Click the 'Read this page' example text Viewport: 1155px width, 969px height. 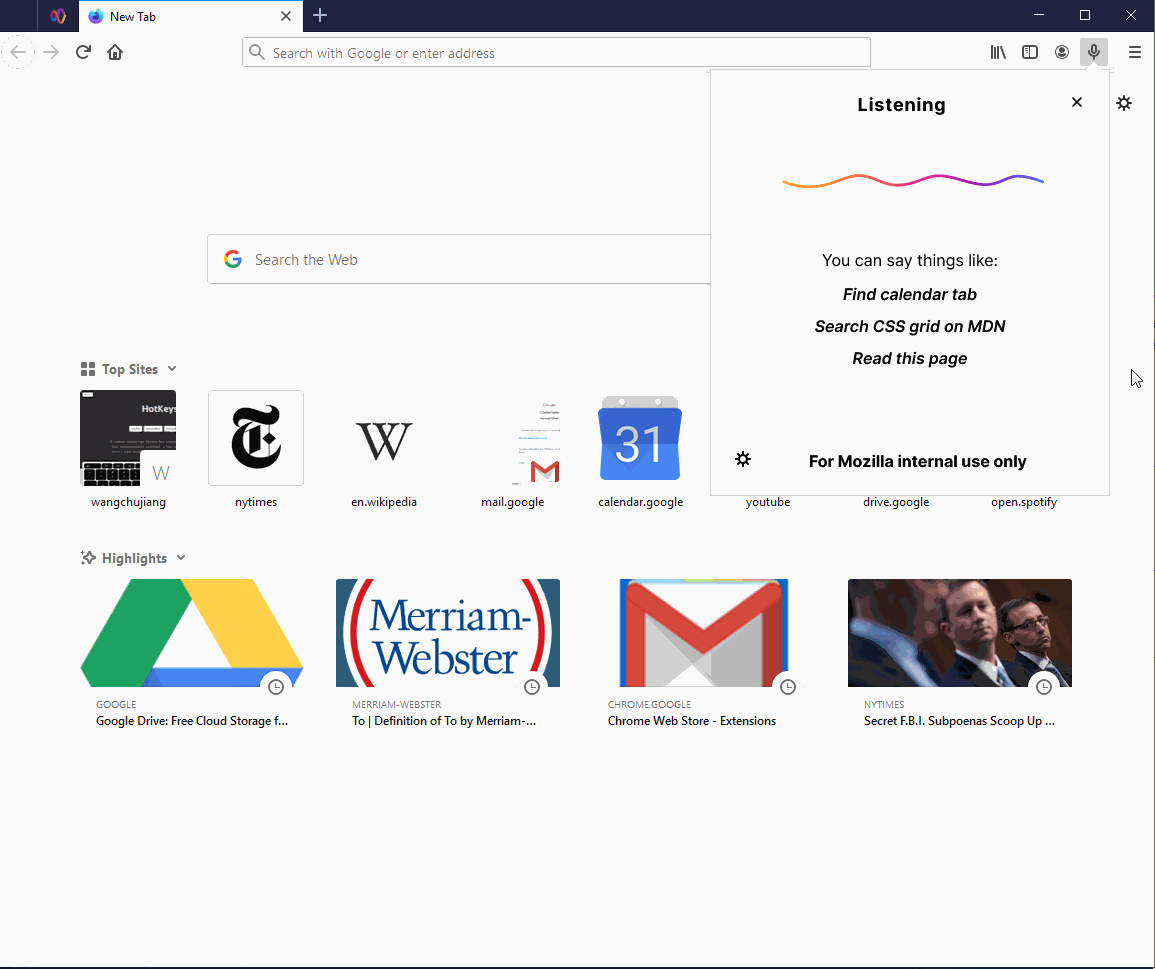click(x=910, y=358)
